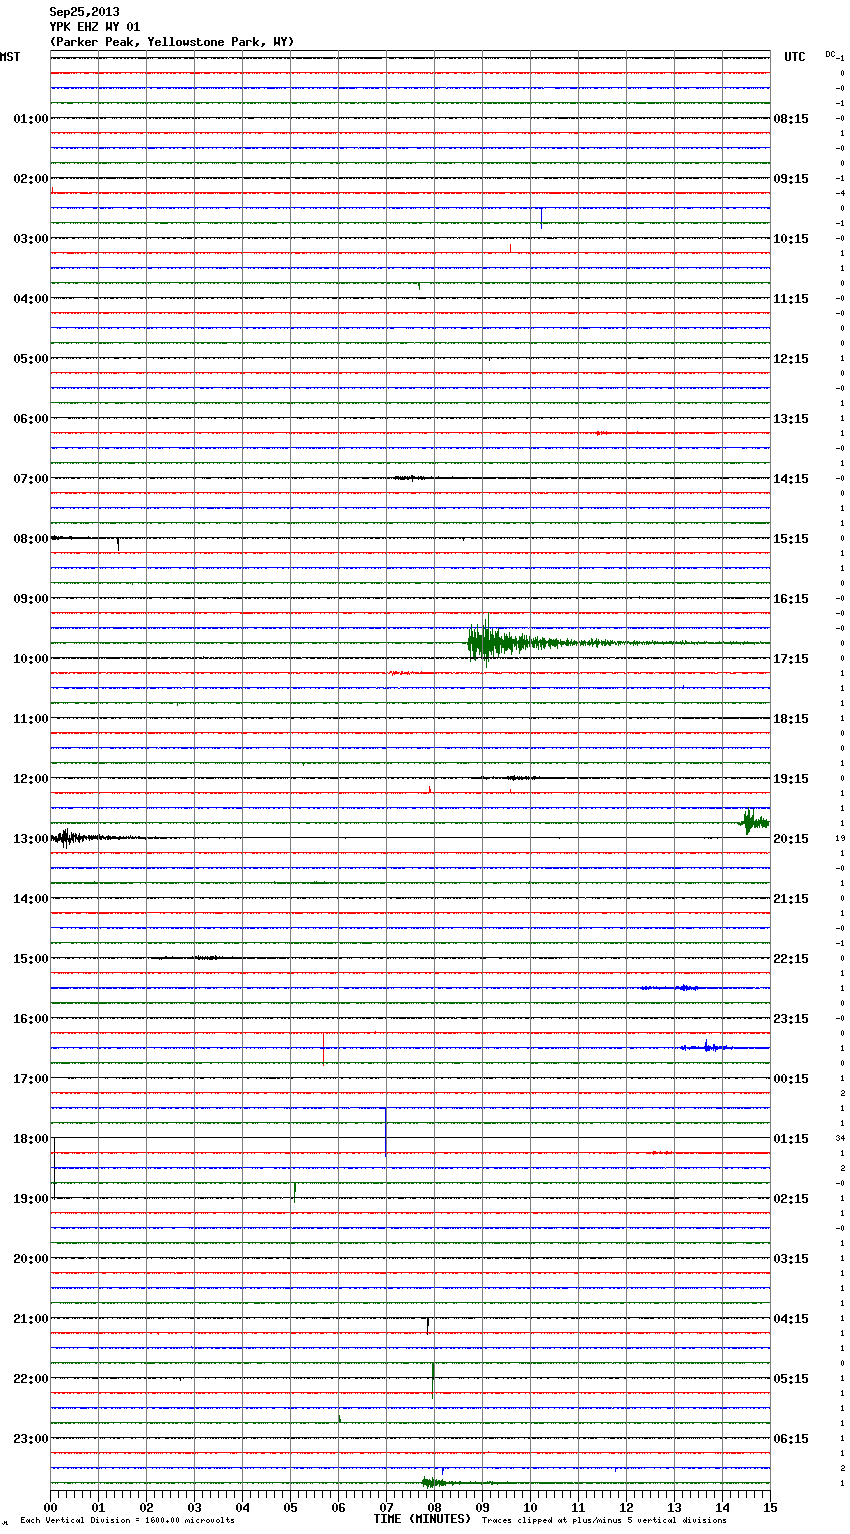This screenshot has width=850, height=1534.
Task: Click the 06:15 UTC time label
Action: (x=791, y=1439)
